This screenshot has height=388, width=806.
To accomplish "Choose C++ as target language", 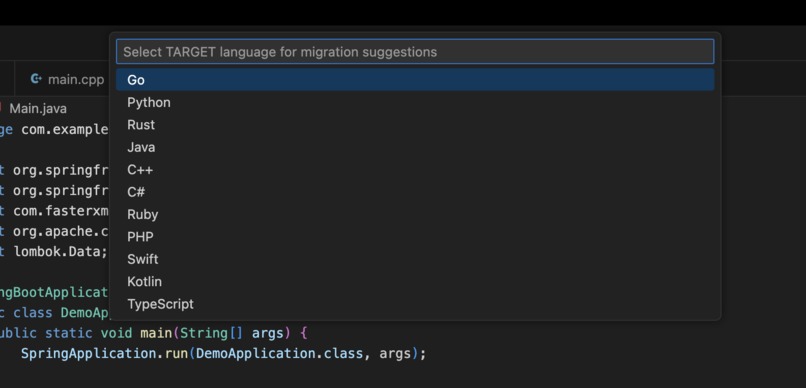I will pos(415,170).
